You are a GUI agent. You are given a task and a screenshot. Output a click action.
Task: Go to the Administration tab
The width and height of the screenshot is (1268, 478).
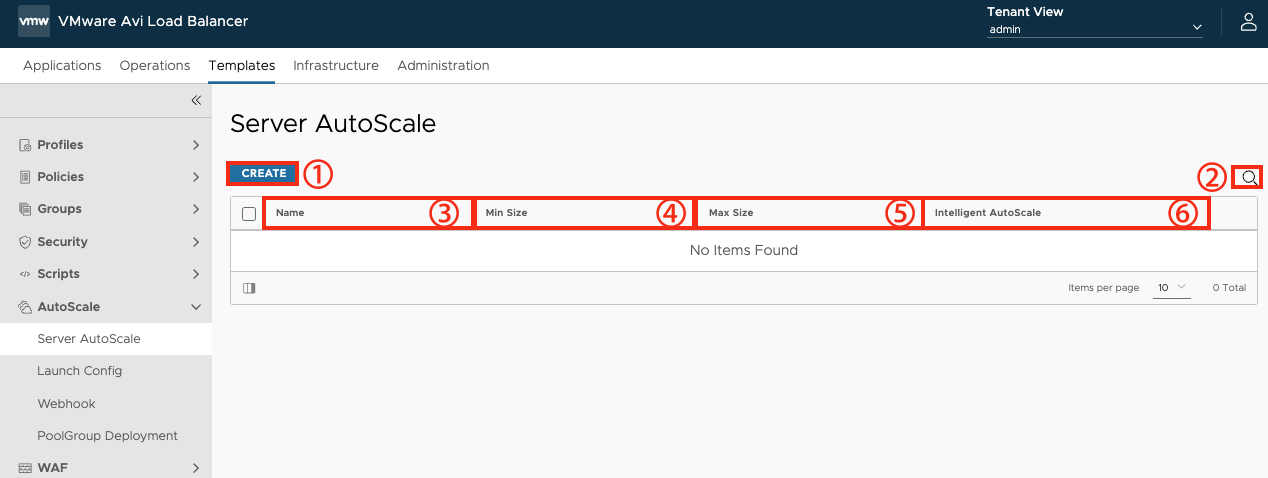coord(443,65)
